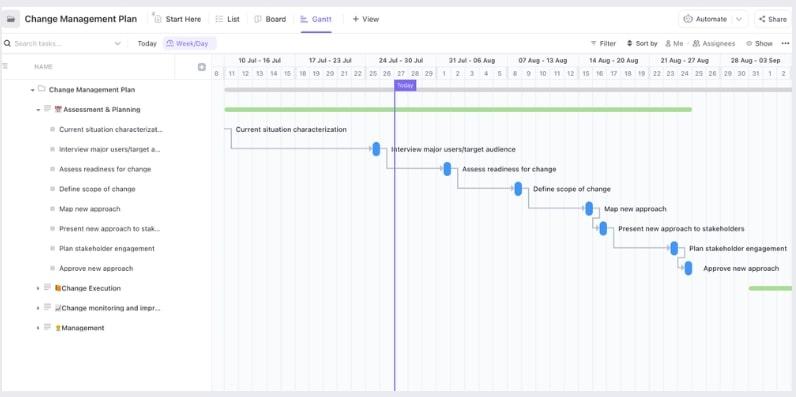The image size is (796, 397).
Task: Add a new view with + View
Action: click(366, 19)
